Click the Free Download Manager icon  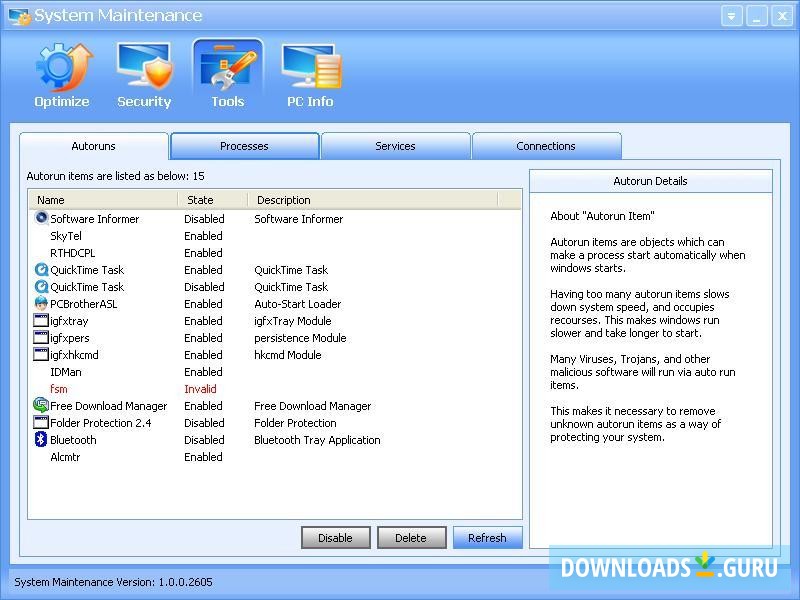click(x=41, y=405)
